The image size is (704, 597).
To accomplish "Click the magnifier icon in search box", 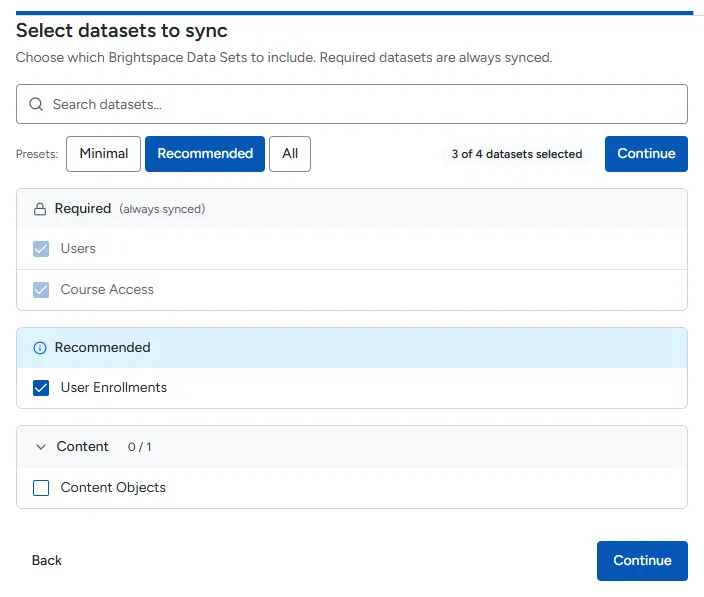I will pos(36,104).
